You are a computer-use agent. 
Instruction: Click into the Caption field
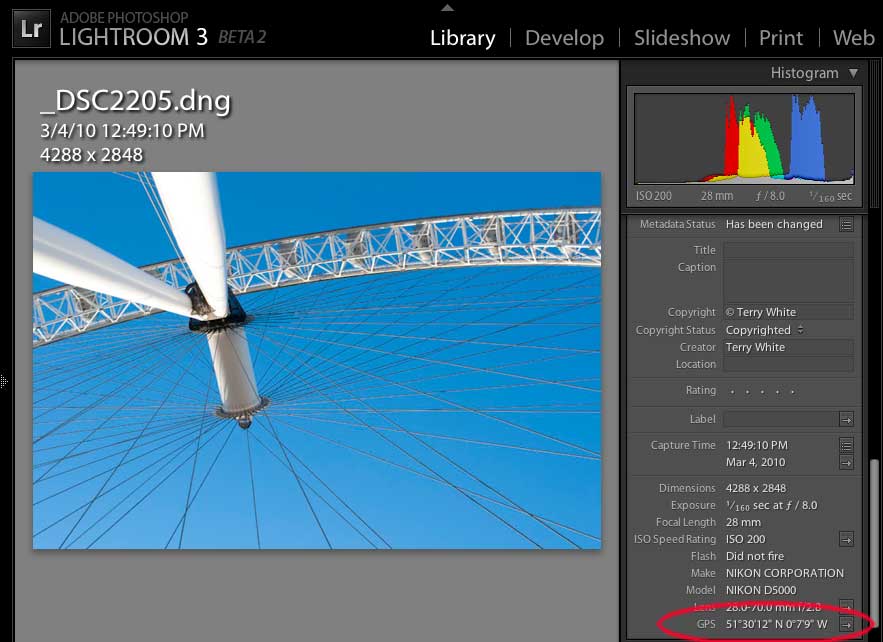(x=788, y=280)
